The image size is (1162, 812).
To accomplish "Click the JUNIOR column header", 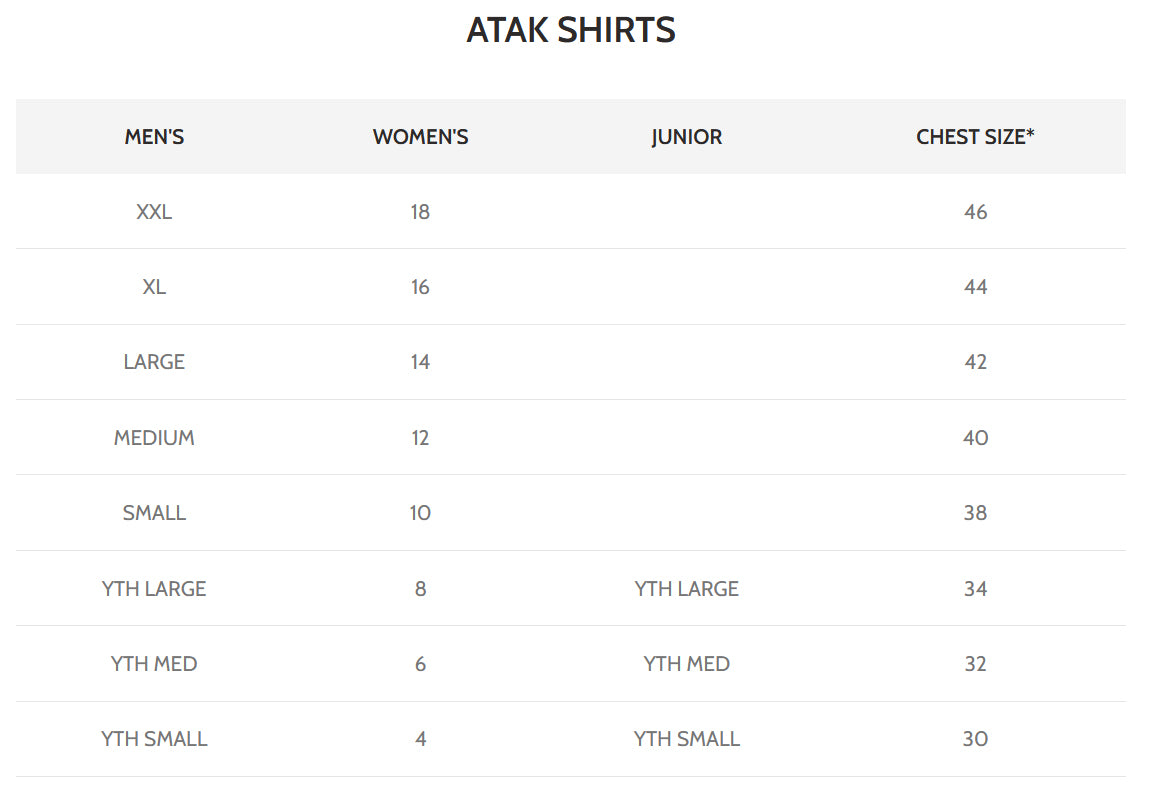I will [686, 137].
